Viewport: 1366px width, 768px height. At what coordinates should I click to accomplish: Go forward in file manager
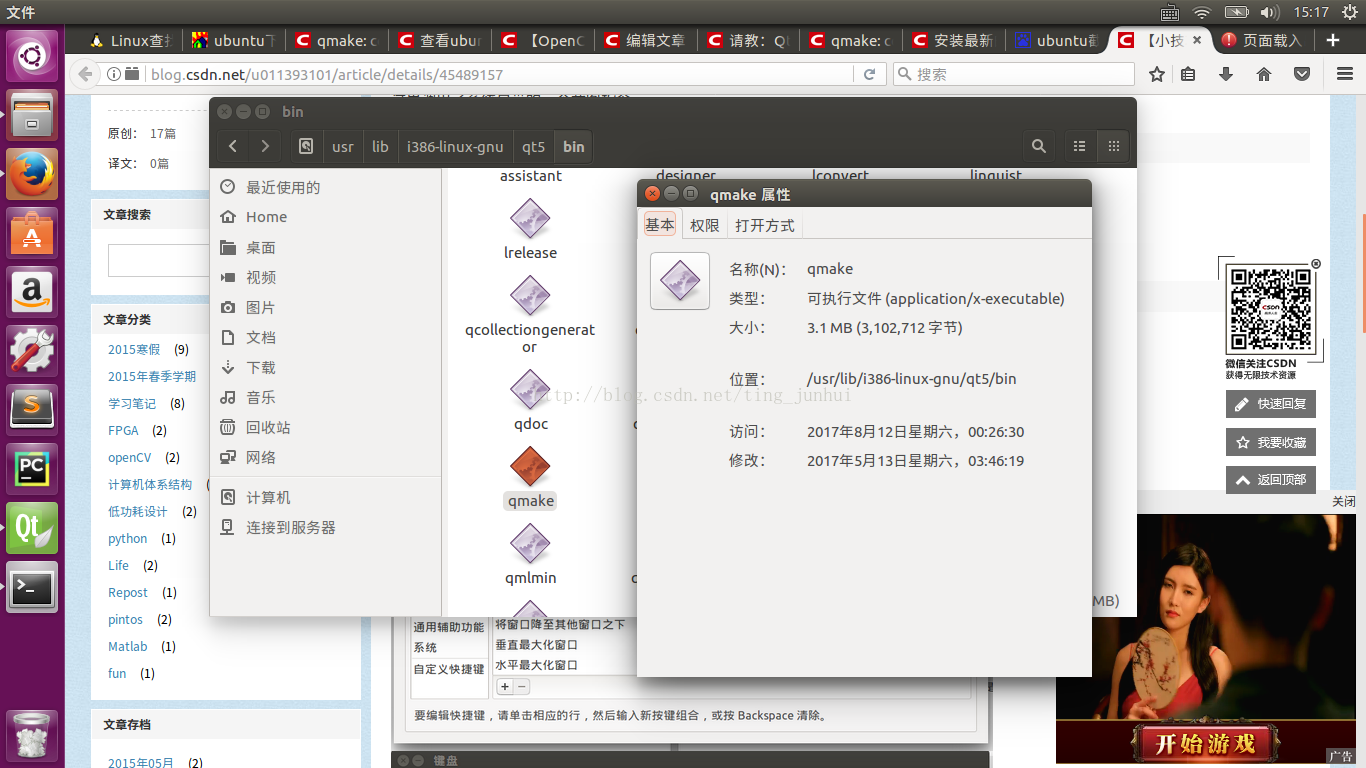click(x=265, y=146)
